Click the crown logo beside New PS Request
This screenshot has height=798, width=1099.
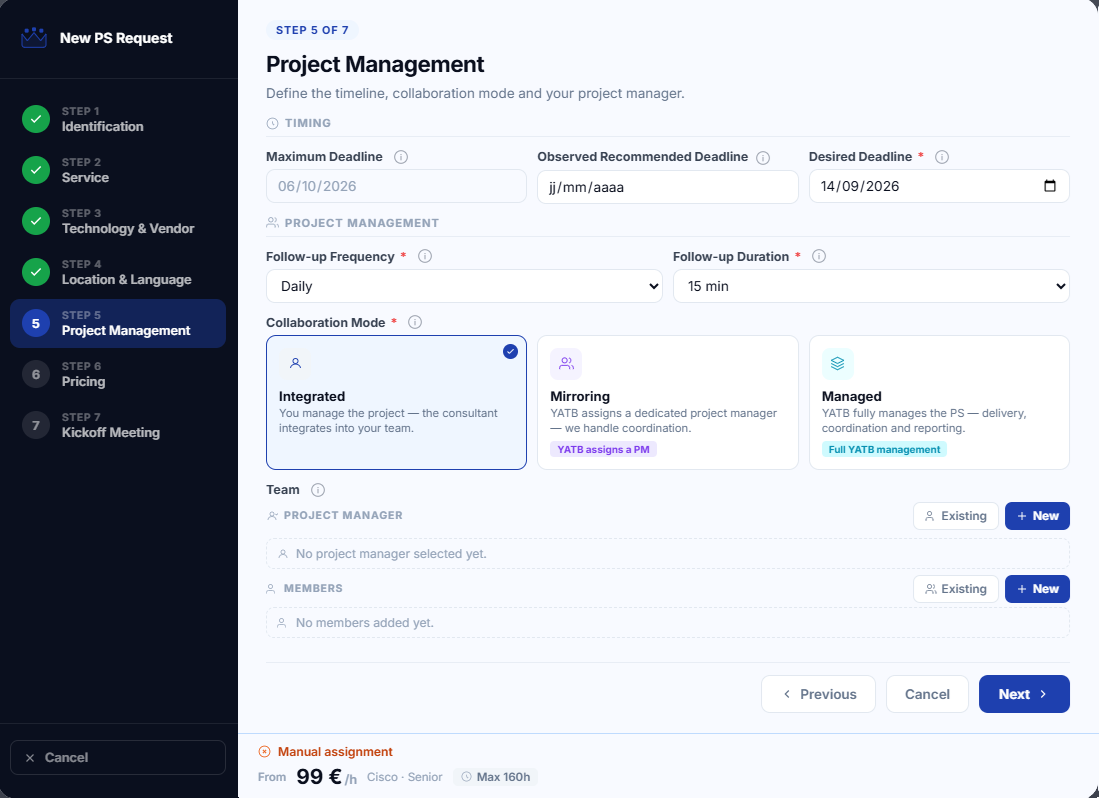coord(34,38)
